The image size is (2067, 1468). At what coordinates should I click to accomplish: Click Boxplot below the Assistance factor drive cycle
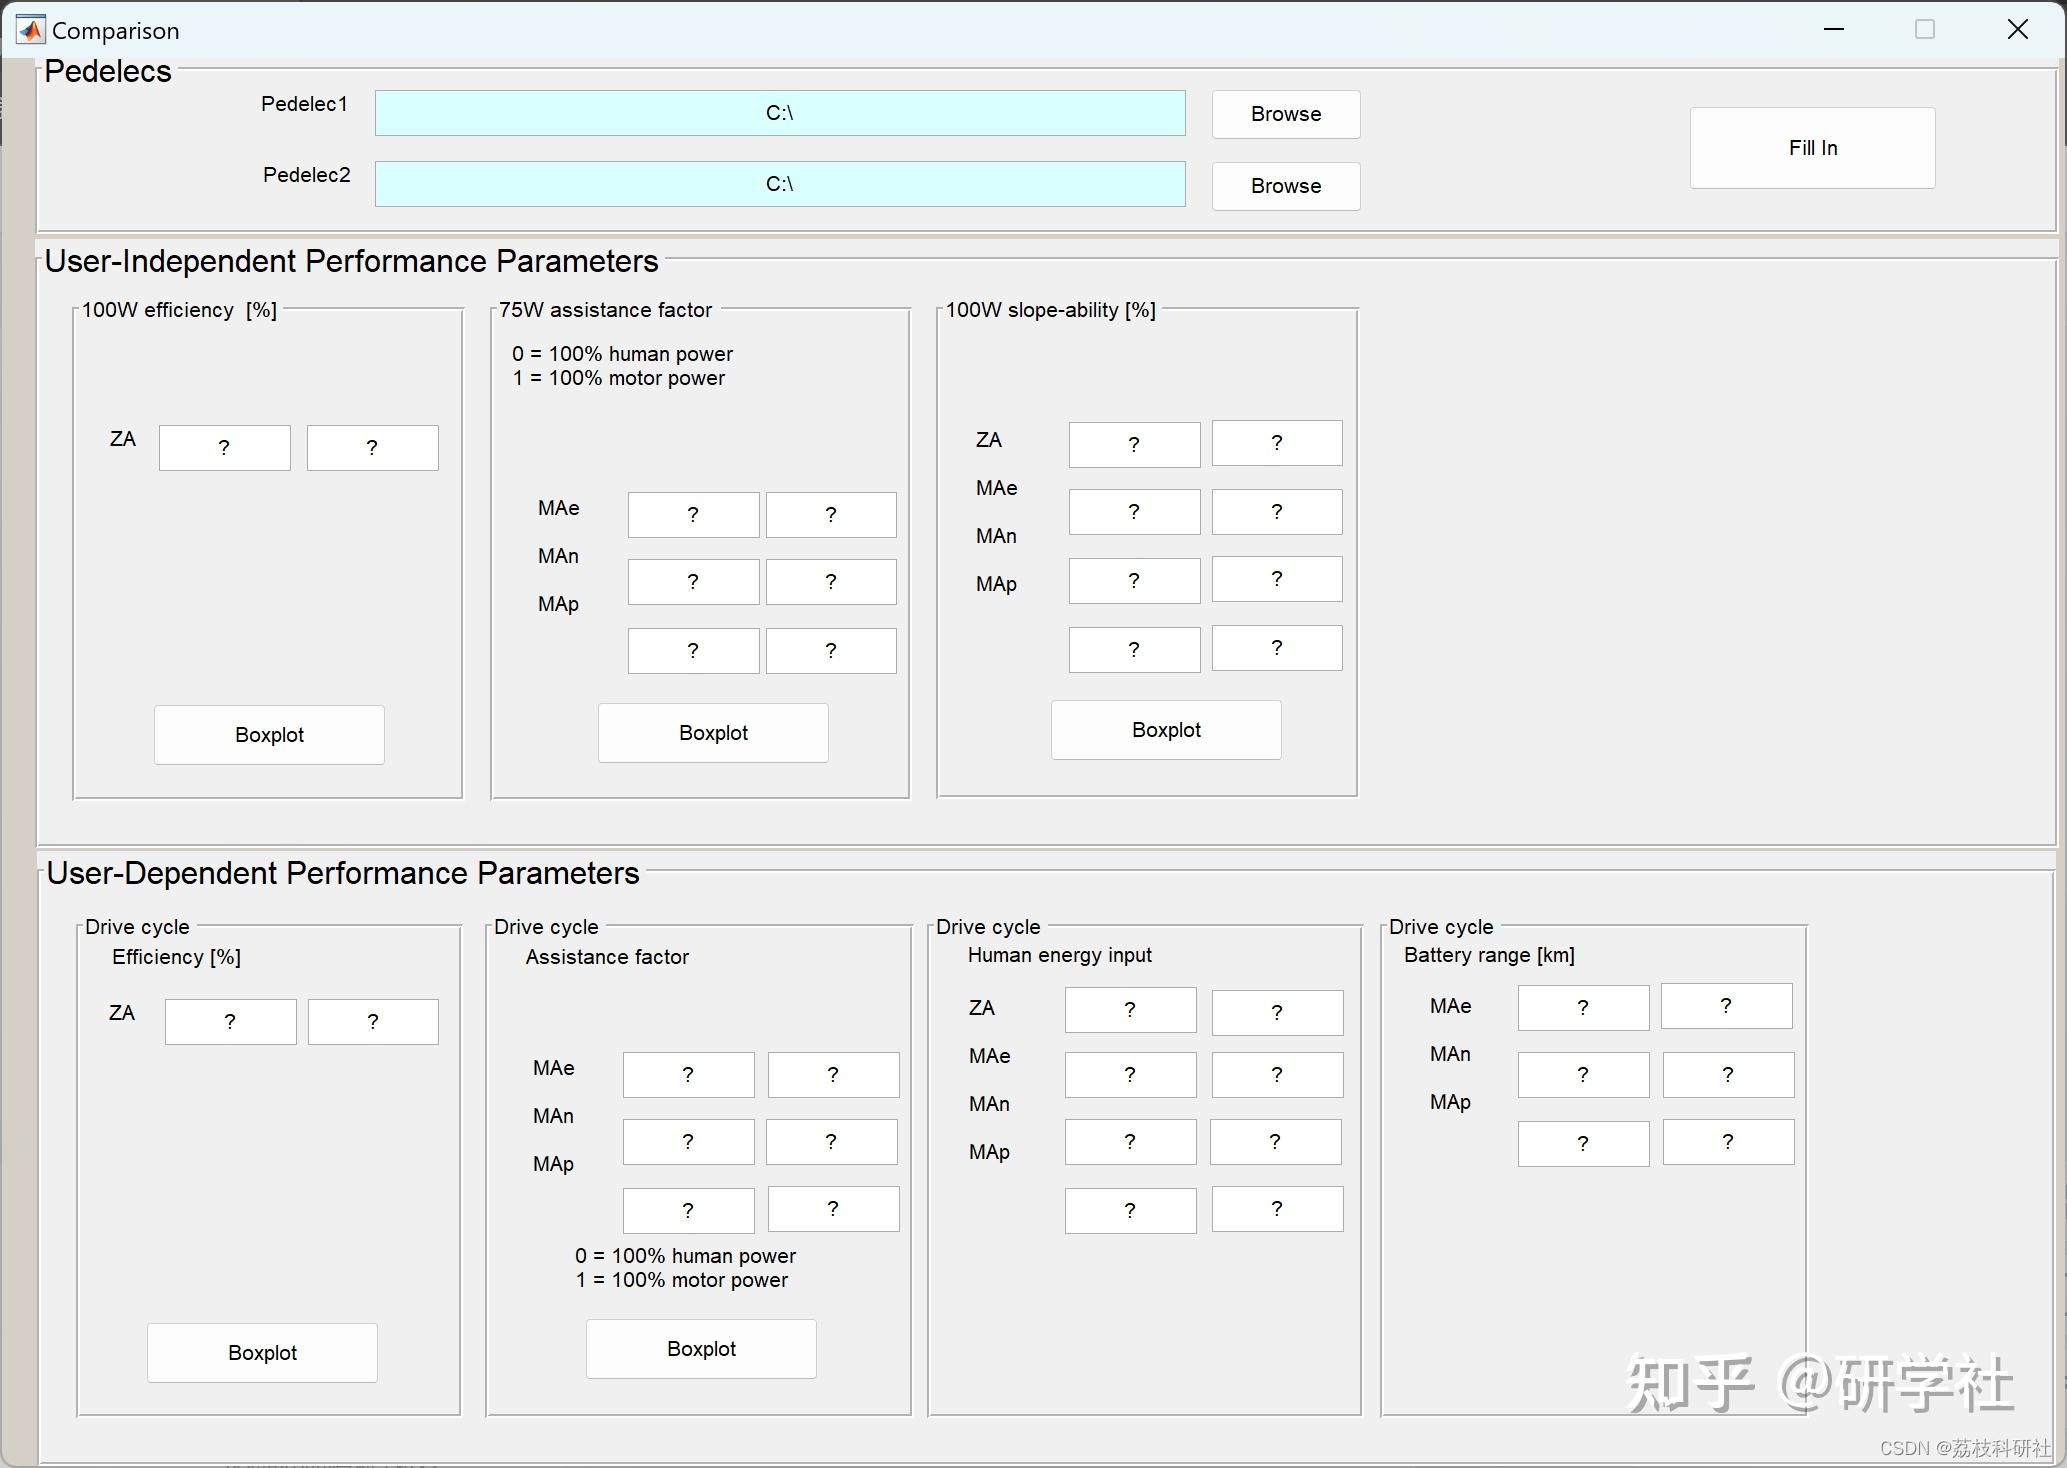pyautogui.click(x=700, y=1348)
